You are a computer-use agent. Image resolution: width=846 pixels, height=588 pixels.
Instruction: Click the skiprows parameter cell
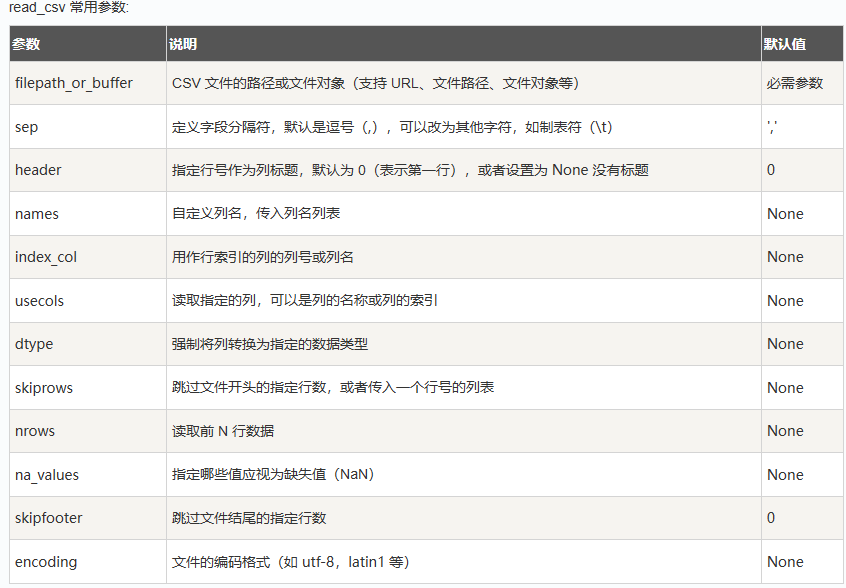(x=44, y=388)
